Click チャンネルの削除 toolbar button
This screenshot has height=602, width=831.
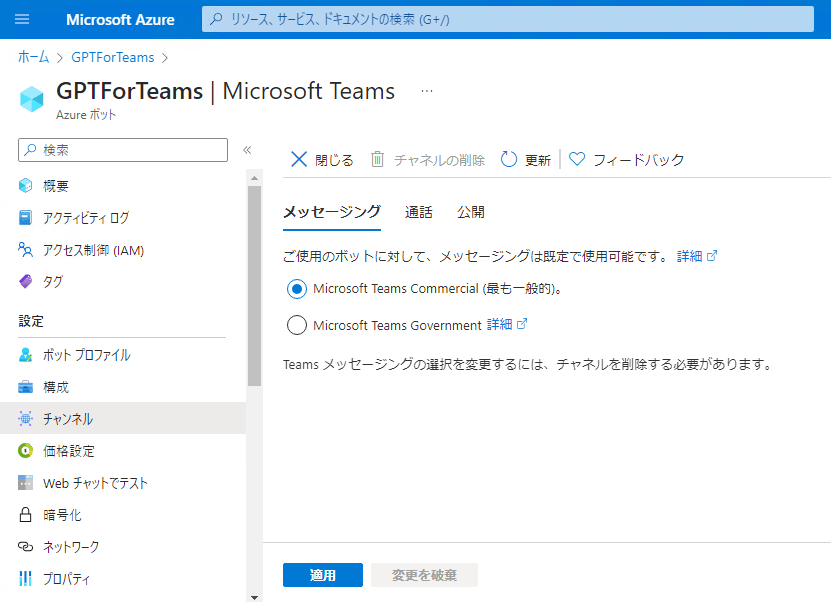point(428,159)
